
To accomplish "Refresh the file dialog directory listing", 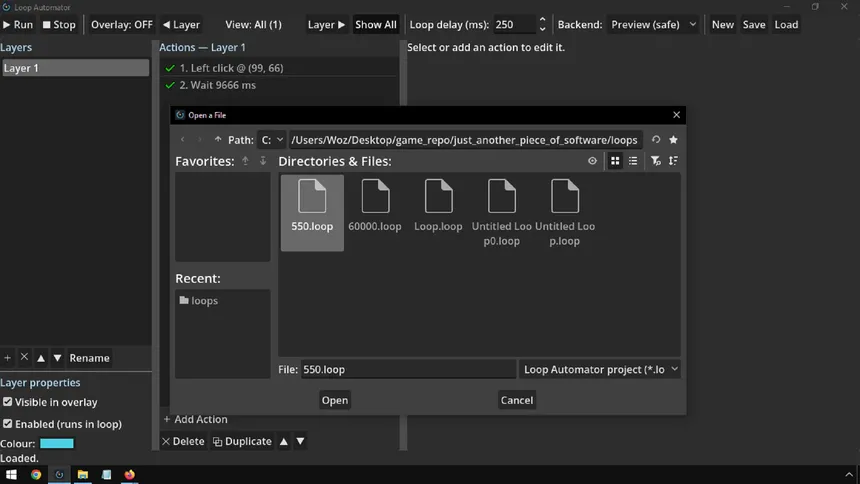I will [x=656, y=139].
